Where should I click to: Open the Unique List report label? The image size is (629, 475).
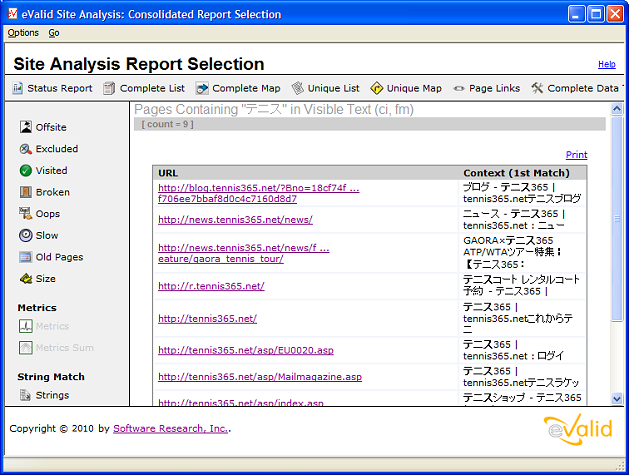click(333, 88)
